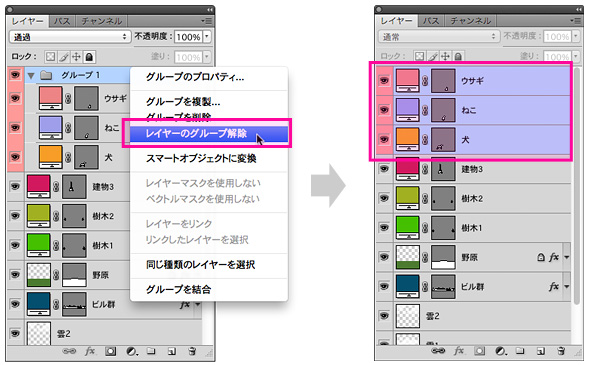This screenshot has height=365, width=590.
Task: Choose グループを結合 menu item
Action: click(x=178, y=289)
